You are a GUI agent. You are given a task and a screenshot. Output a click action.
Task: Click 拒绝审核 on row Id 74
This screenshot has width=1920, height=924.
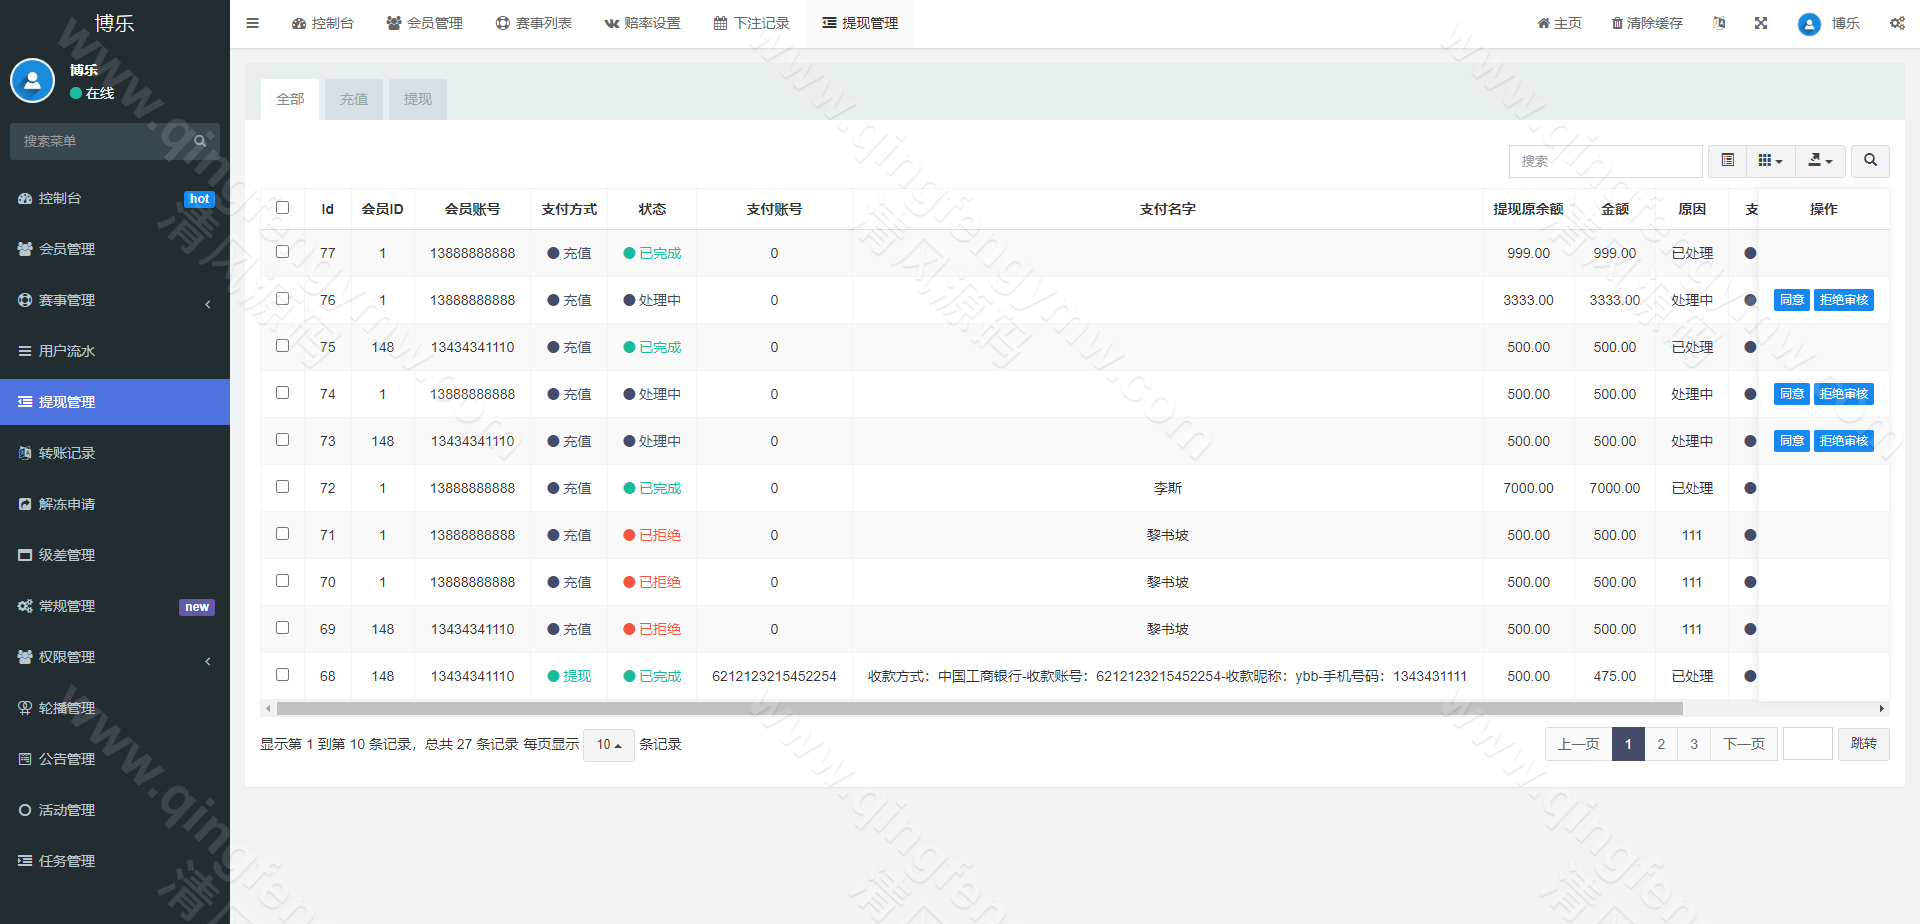tap(1843, 393)
